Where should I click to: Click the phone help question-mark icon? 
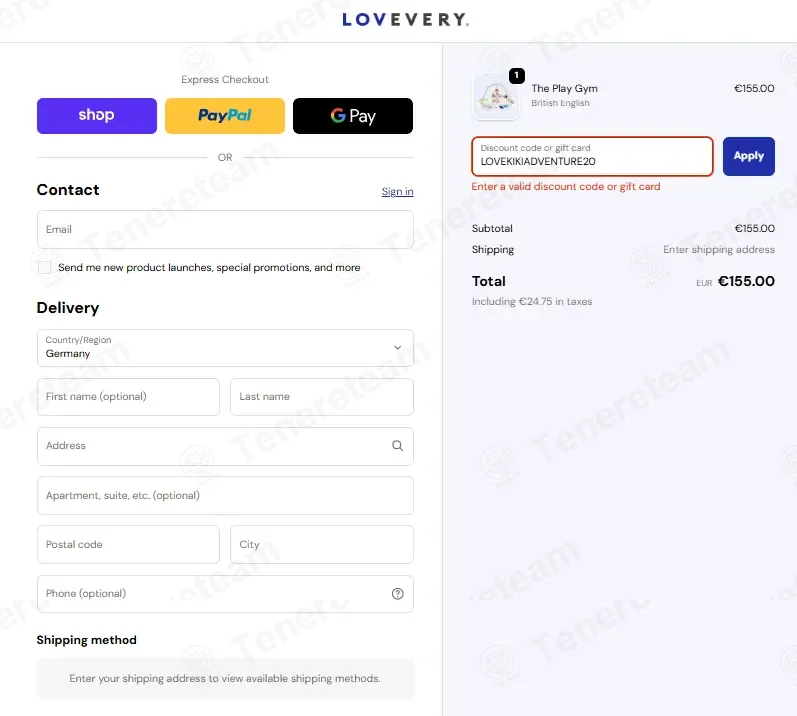pos(397,594)
